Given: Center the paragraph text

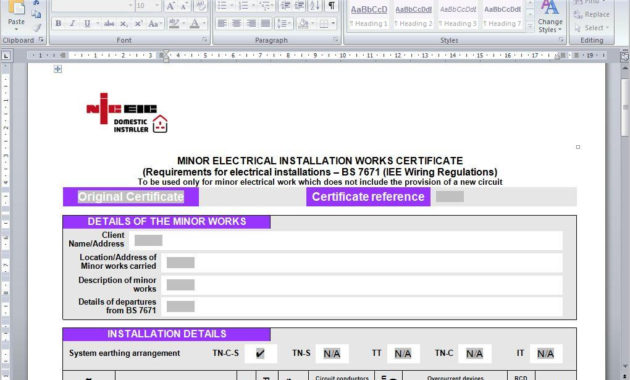Looking at the screenshot, I should click(x=237, y=24).
